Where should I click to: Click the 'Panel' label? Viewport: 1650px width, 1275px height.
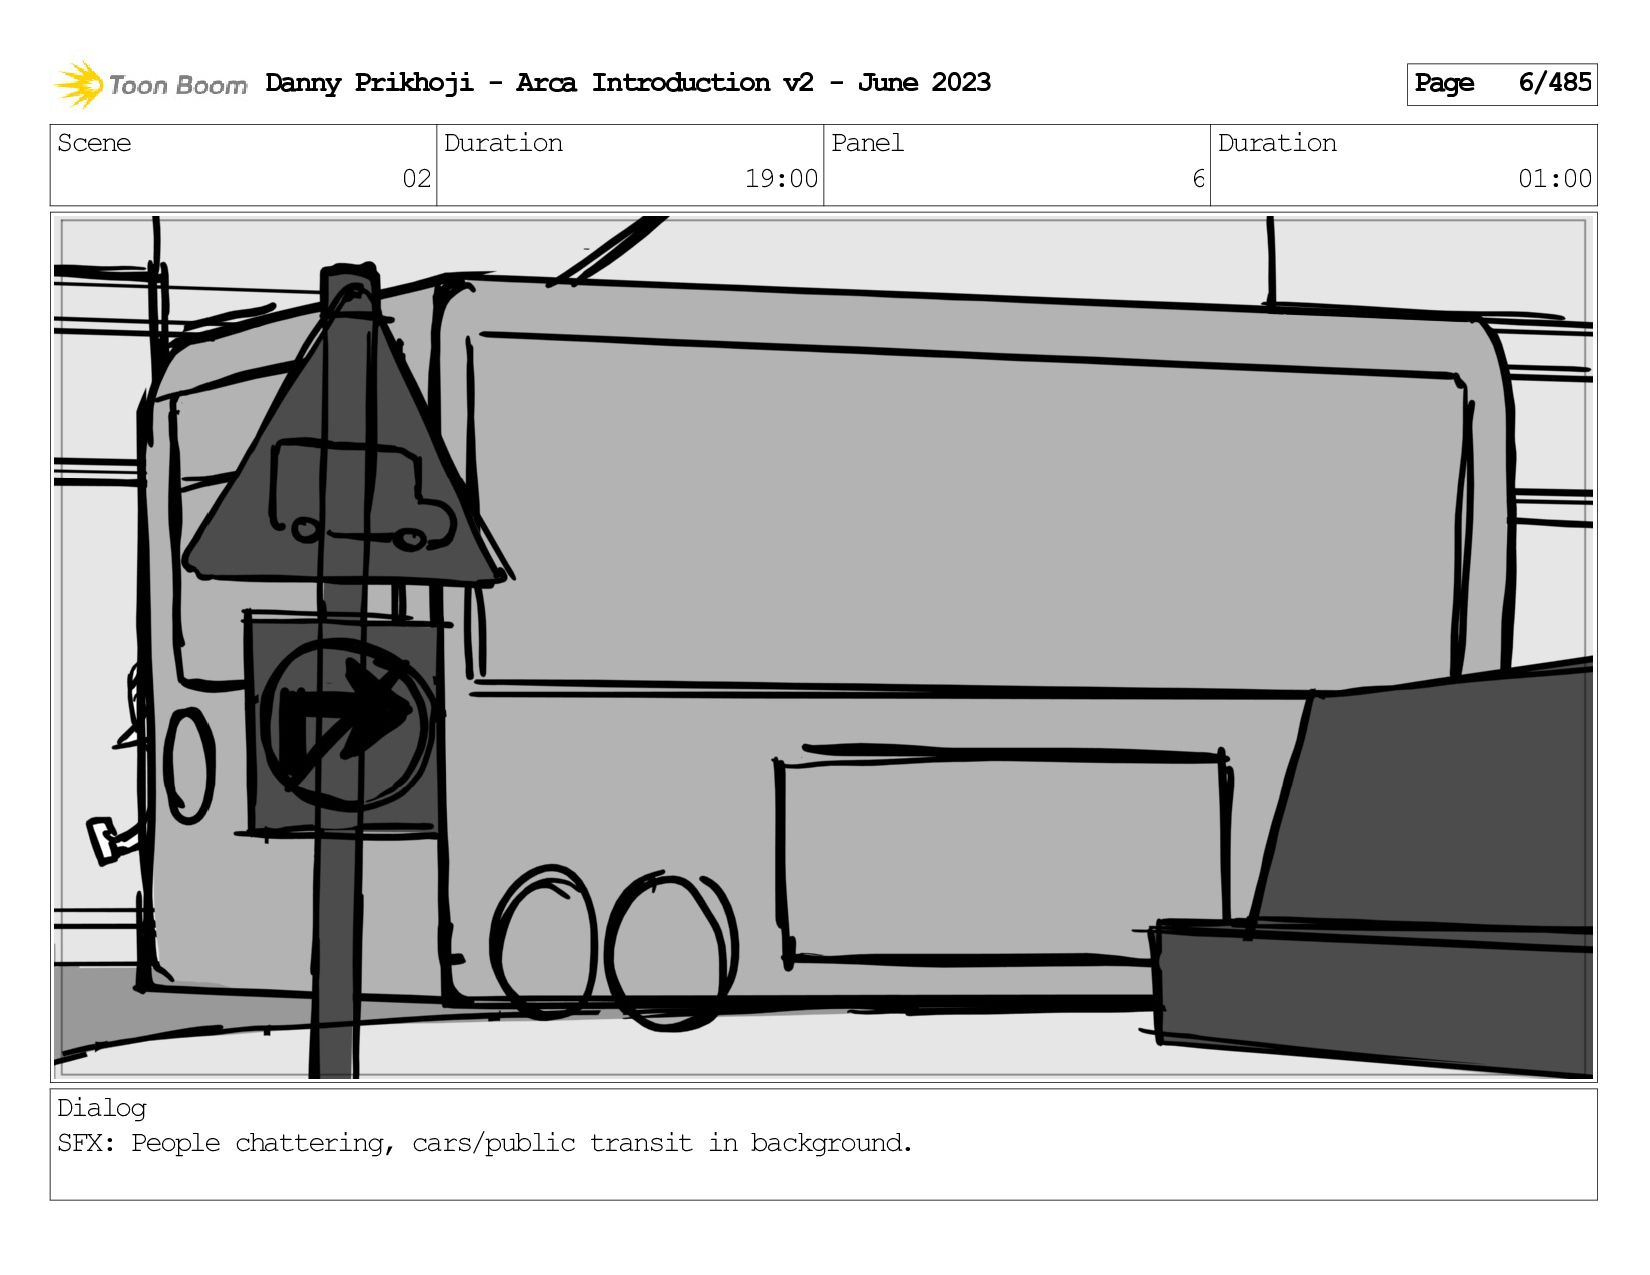(867, 143)
